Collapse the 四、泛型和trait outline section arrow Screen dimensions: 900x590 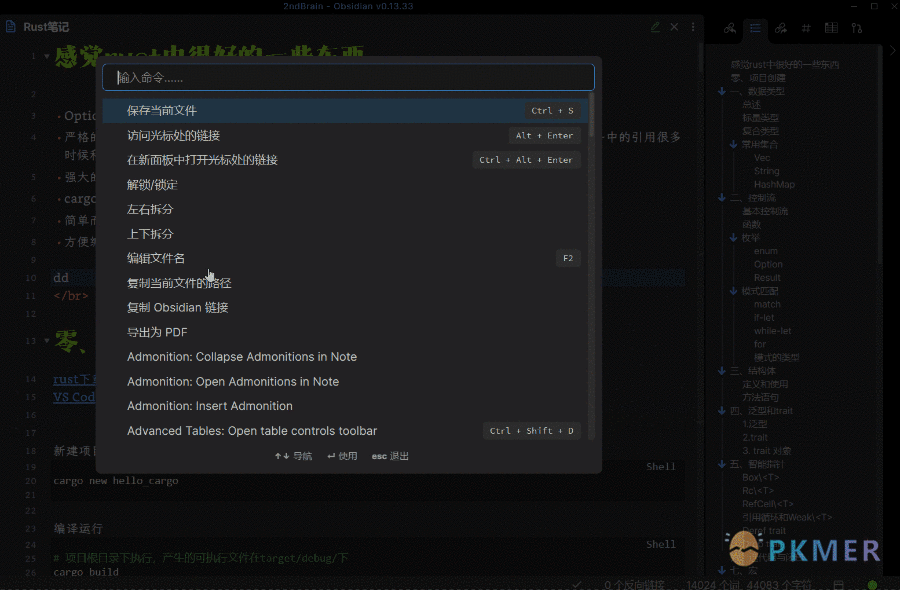click(x=722, y=411)
